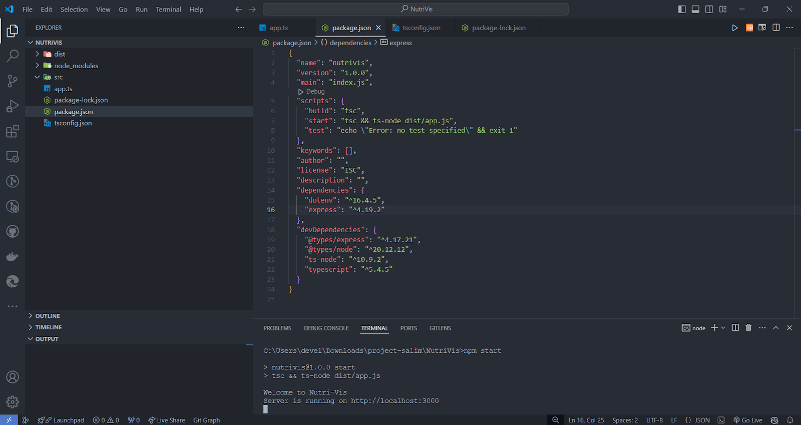Open remote window indicator in status bar
802x426 pixels.
9,420
